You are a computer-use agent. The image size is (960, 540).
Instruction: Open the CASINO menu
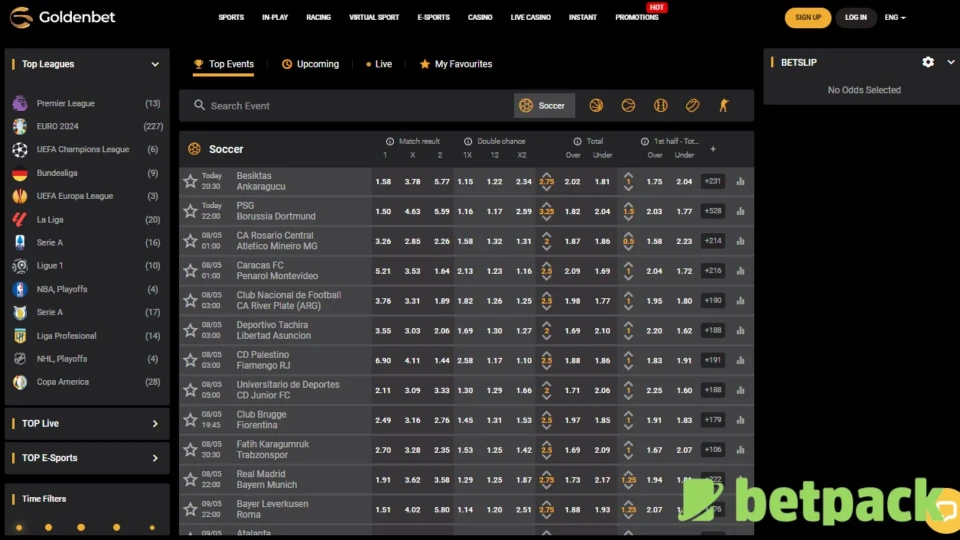pos(480,18)
